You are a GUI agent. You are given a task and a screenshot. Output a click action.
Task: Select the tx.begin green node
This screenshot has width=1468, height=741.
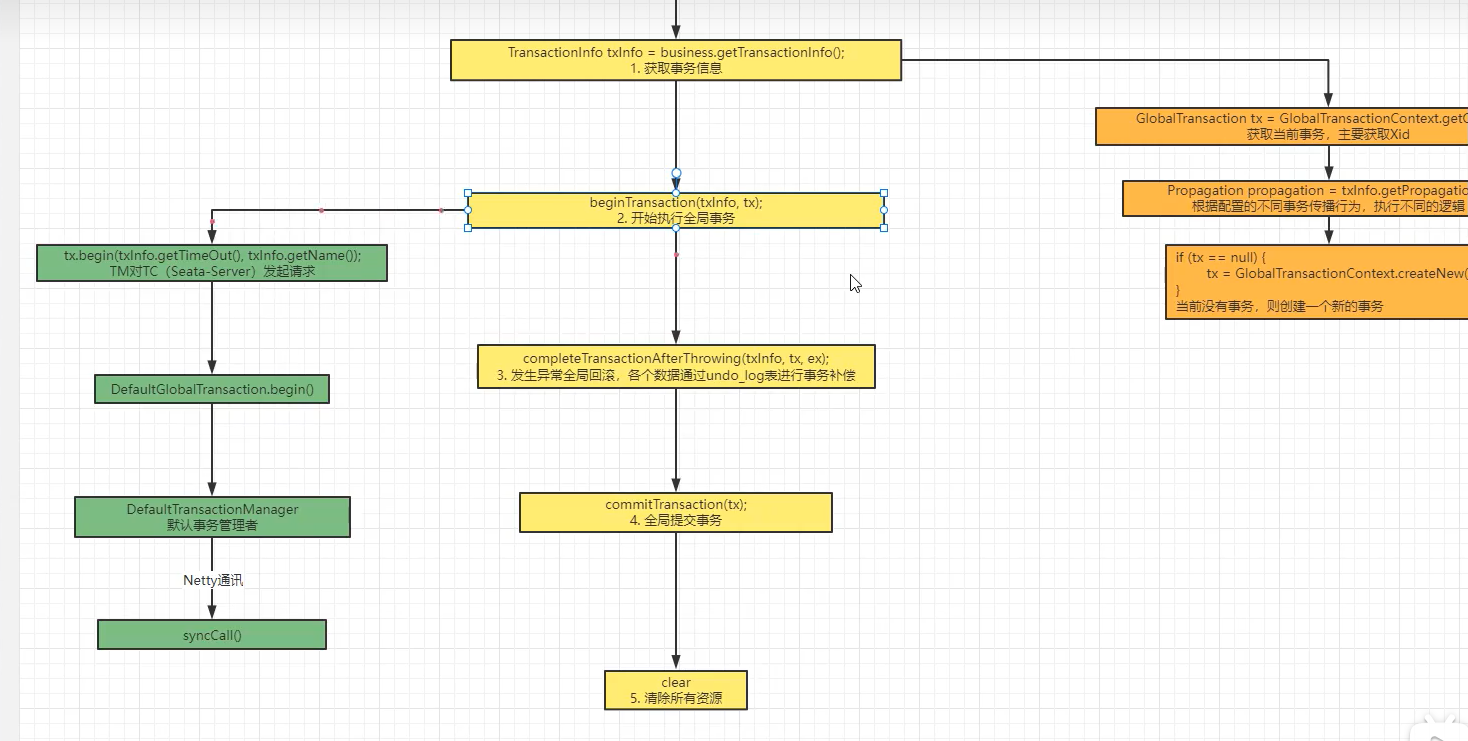coord(212,263)
